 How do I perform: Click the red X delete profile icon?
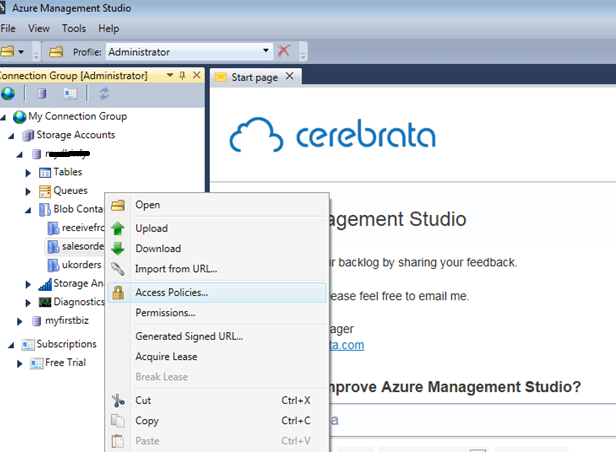coord(284,51)
